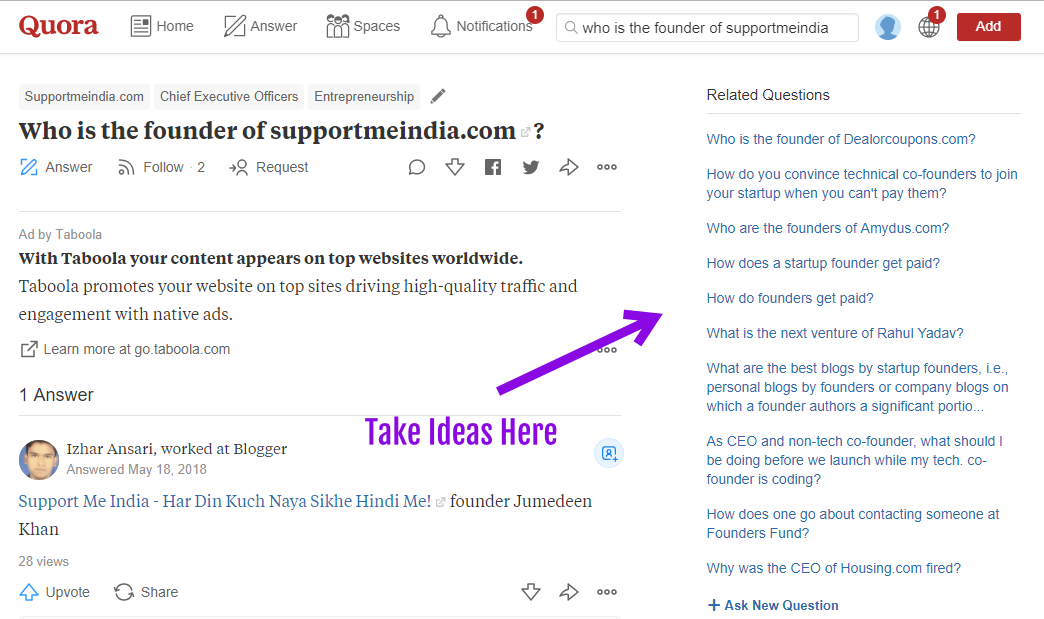
Task: Open the Entrepreneurship topic tag
Action: pyautogui.click(x=364, y=97)
